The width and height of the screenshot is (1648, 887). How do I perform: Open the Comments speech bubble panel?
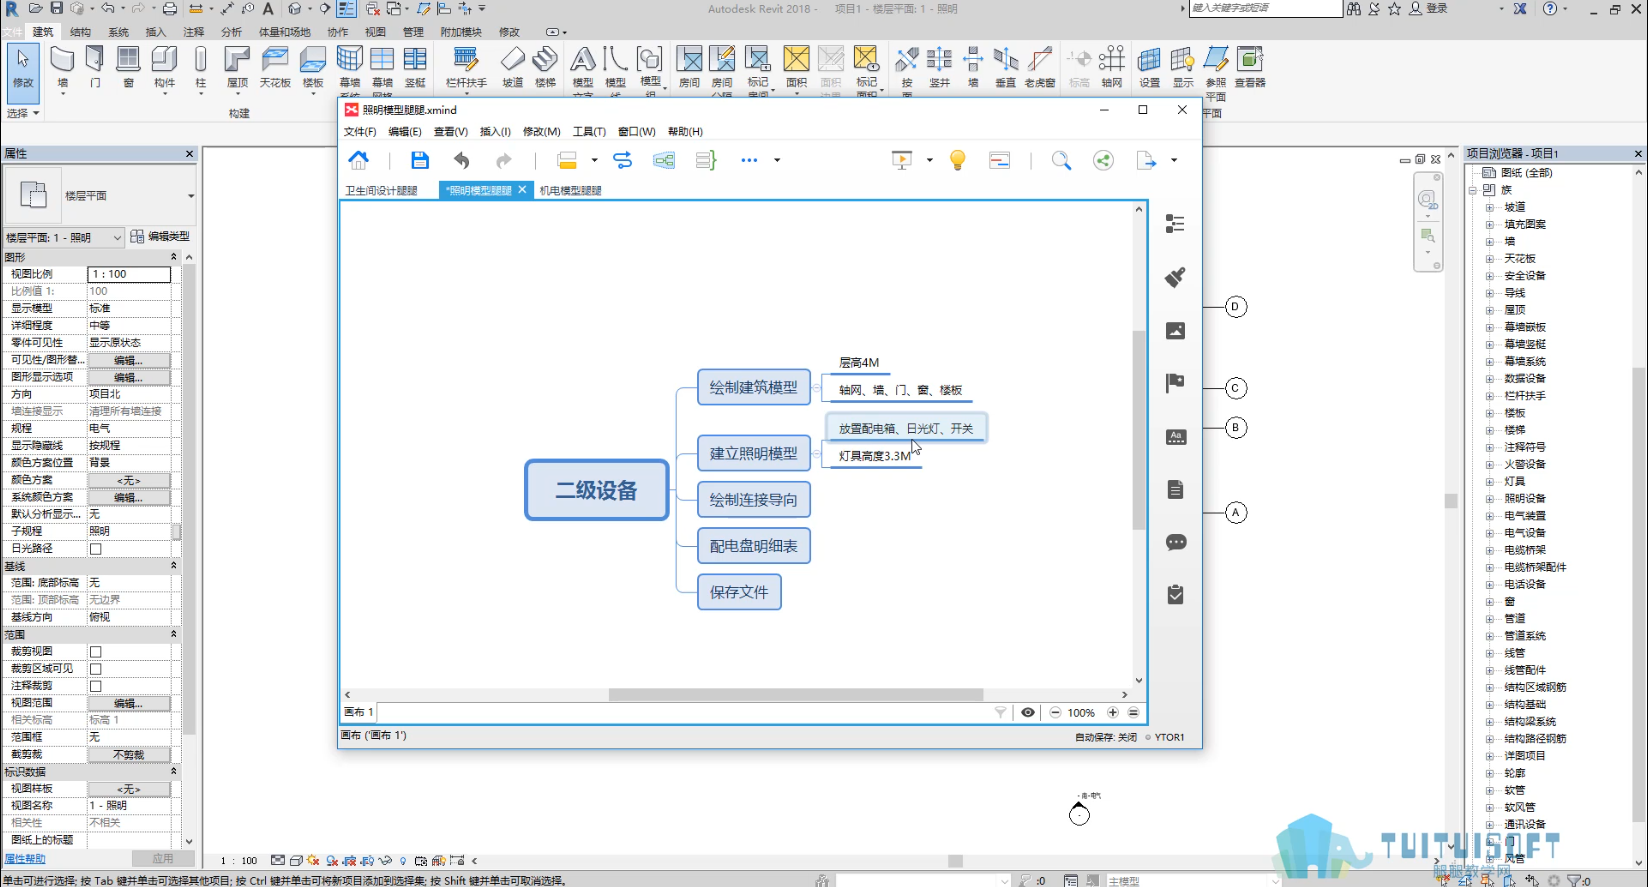coord(1176,542)
